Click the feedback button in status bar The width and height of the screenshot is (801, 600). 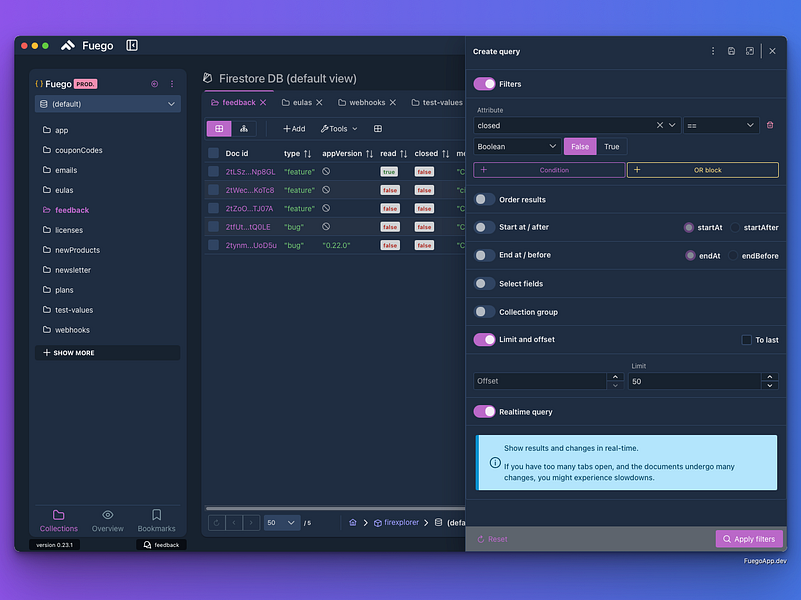[161, 545]
